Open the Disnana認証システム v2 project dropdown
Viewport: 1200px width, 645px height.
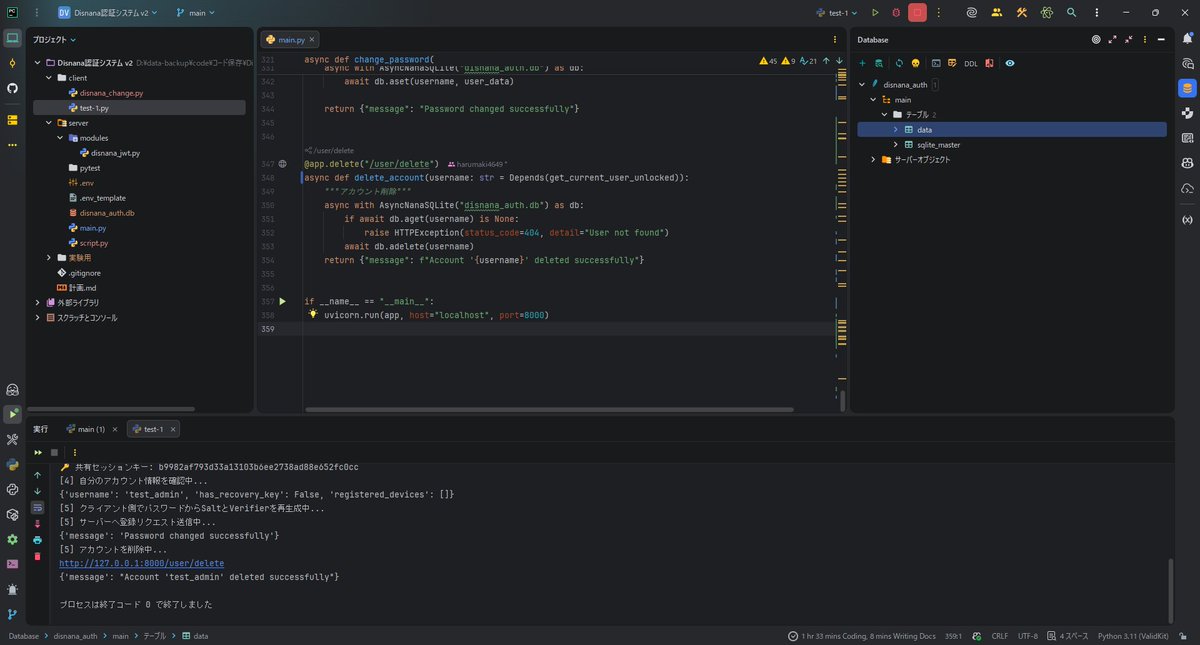click(108, 13)
